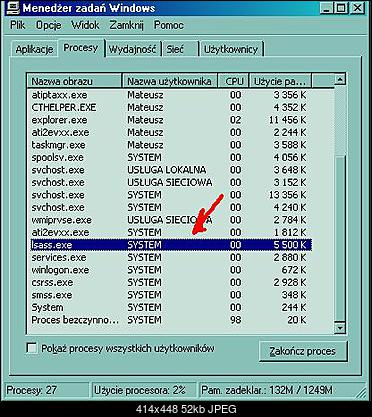Viewport: 372px width, 417px height.
Task: Open the Zamknij menu
Action: 126,25
